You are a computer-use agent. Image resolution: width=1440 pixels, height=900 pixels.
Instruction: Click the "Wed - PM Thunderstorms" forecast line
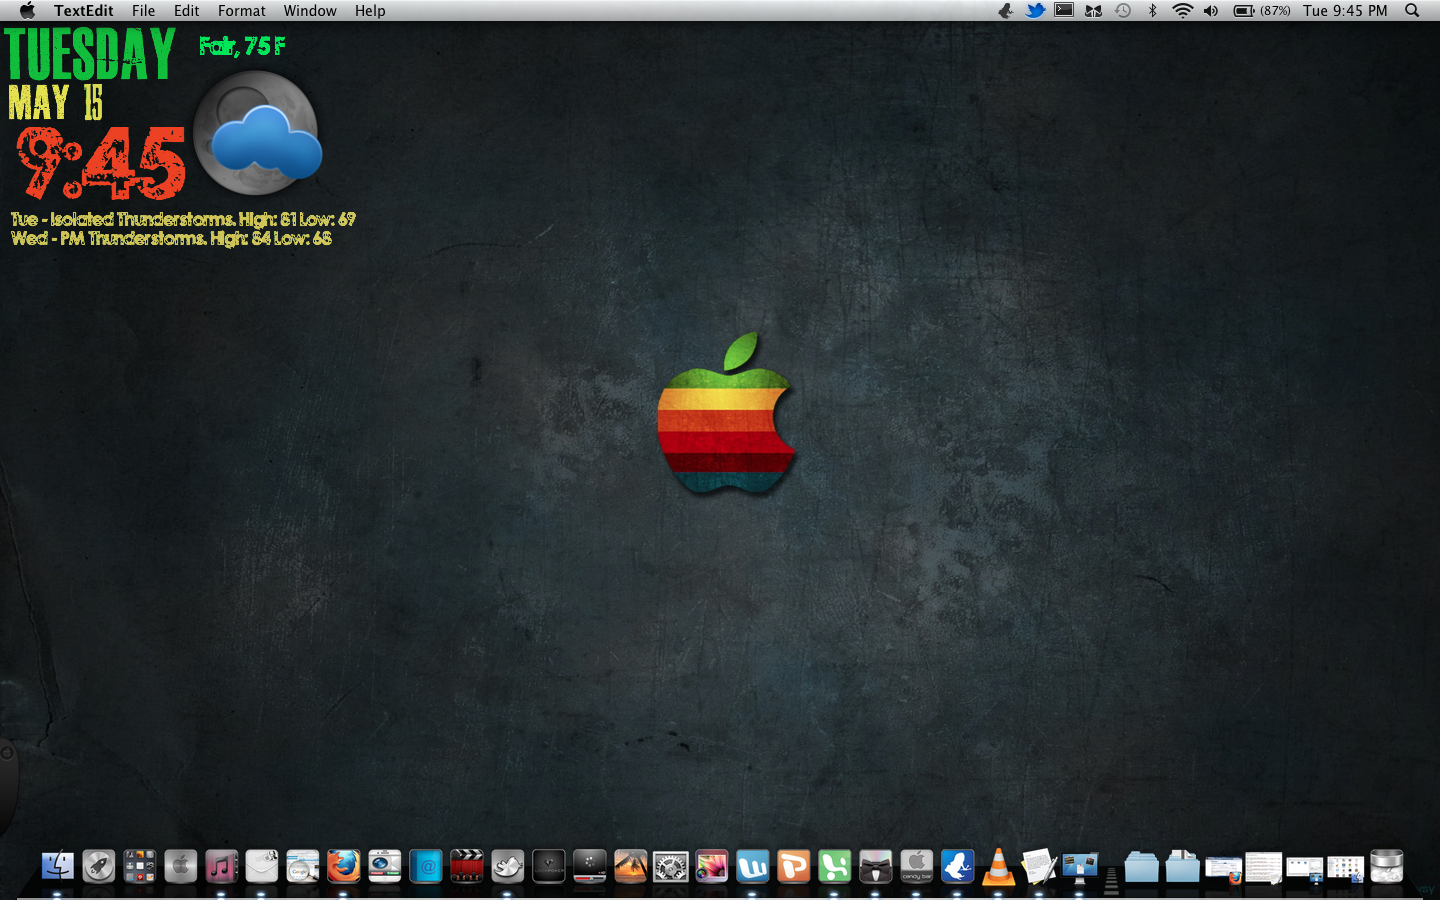(x=171, y=238)
